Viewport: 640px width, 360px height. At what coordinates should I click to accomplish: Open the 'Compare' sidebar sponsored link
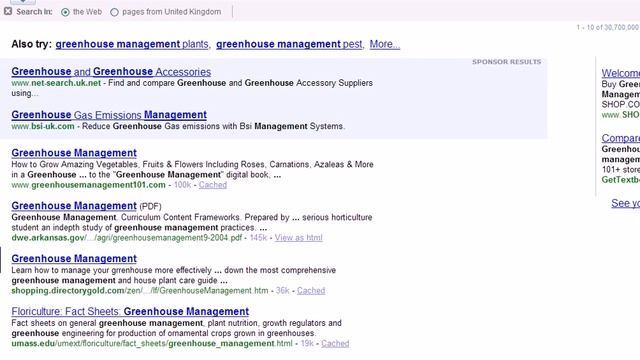(620, 138)
